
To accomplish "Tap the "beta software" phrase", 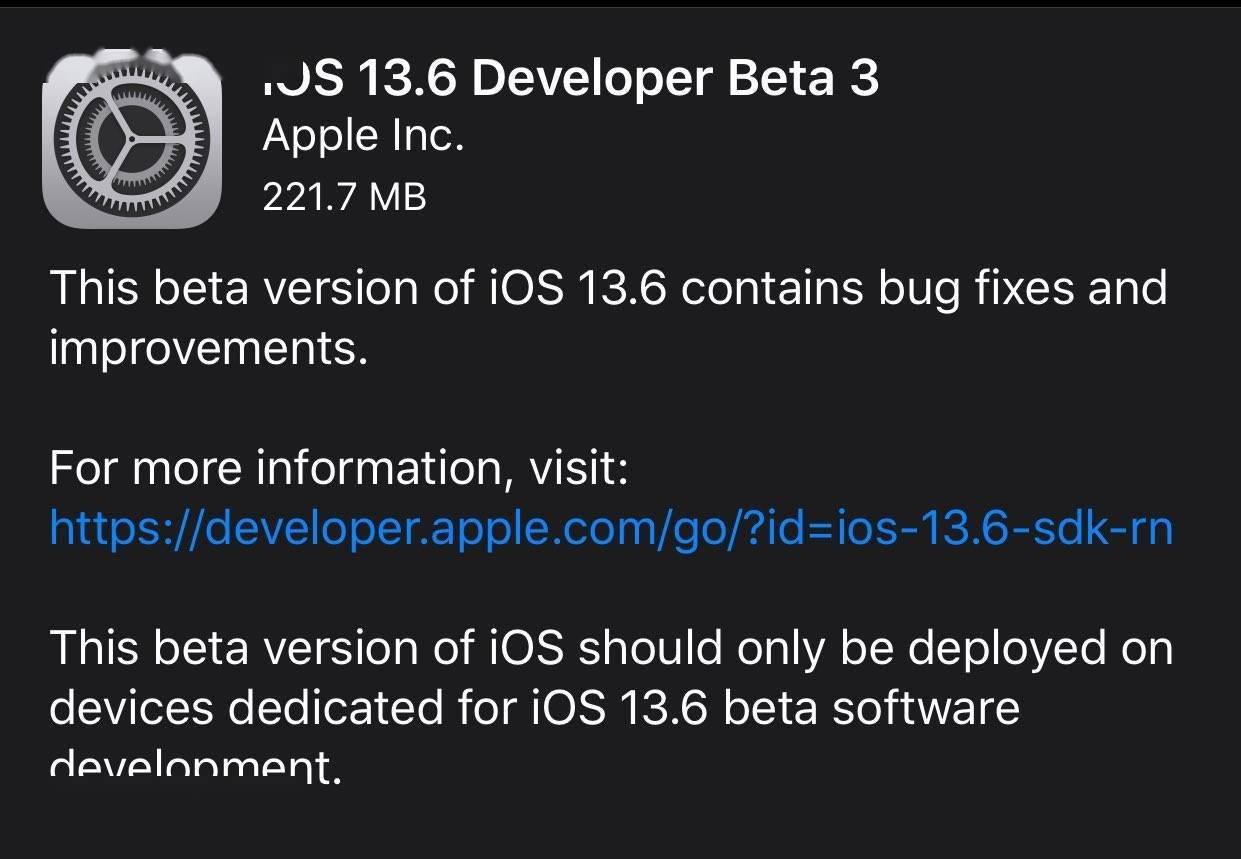I will (870, 708).
